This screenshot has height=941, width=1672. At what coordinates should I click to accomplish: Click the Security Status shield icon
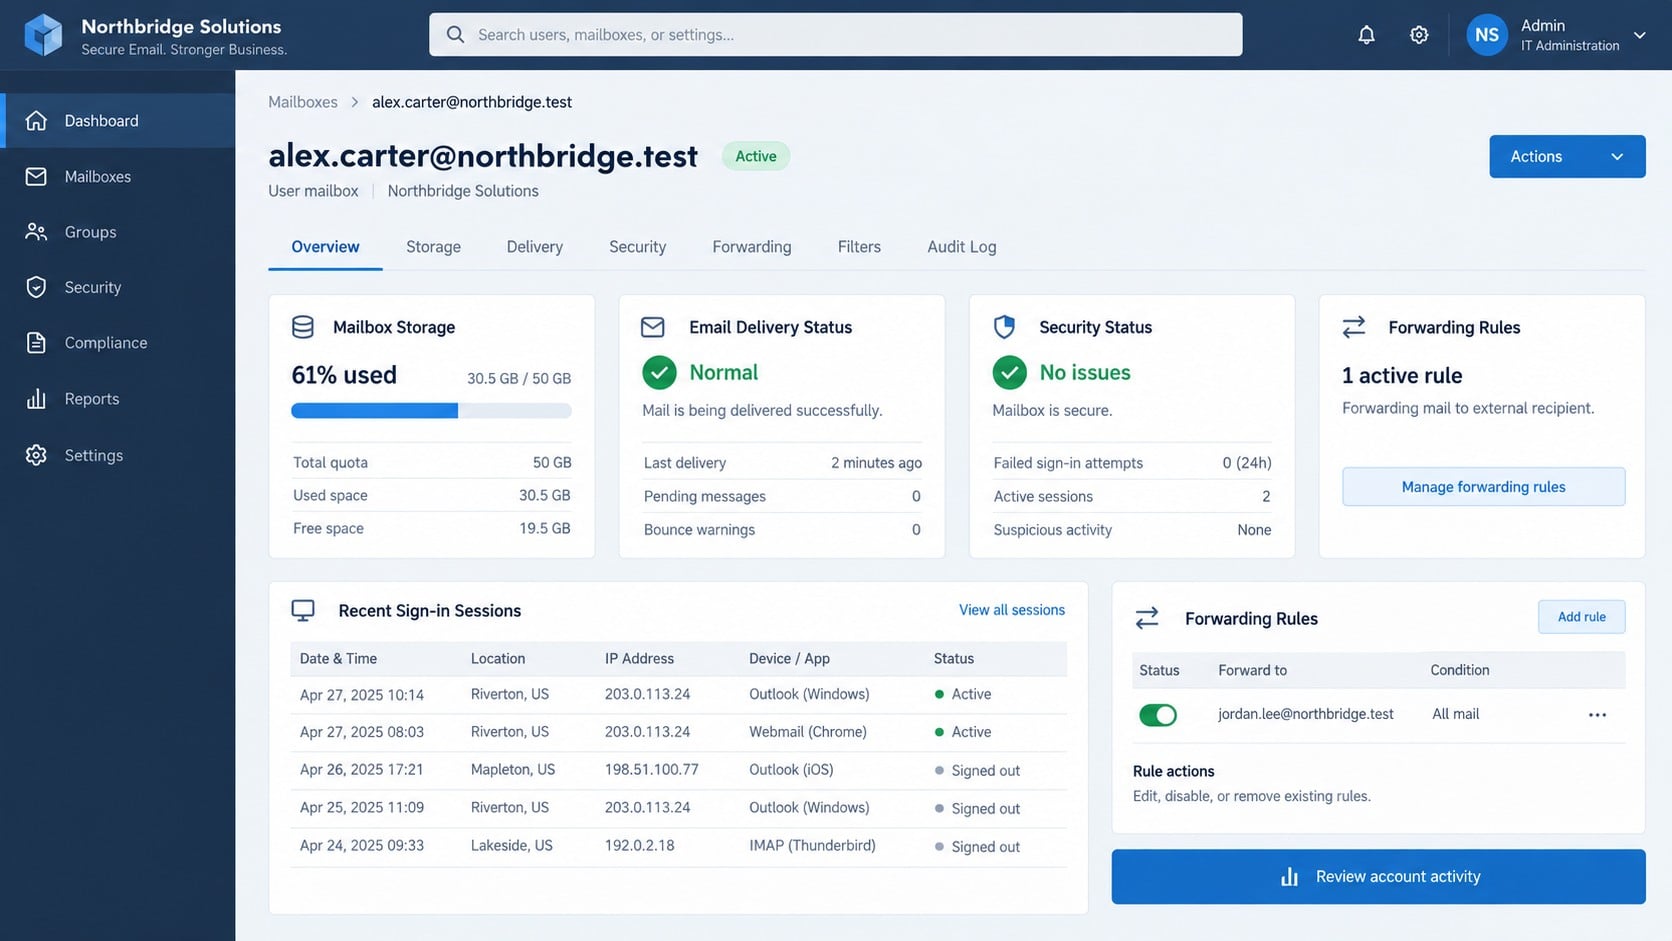pyautogui.click(x=1004, y=327)
